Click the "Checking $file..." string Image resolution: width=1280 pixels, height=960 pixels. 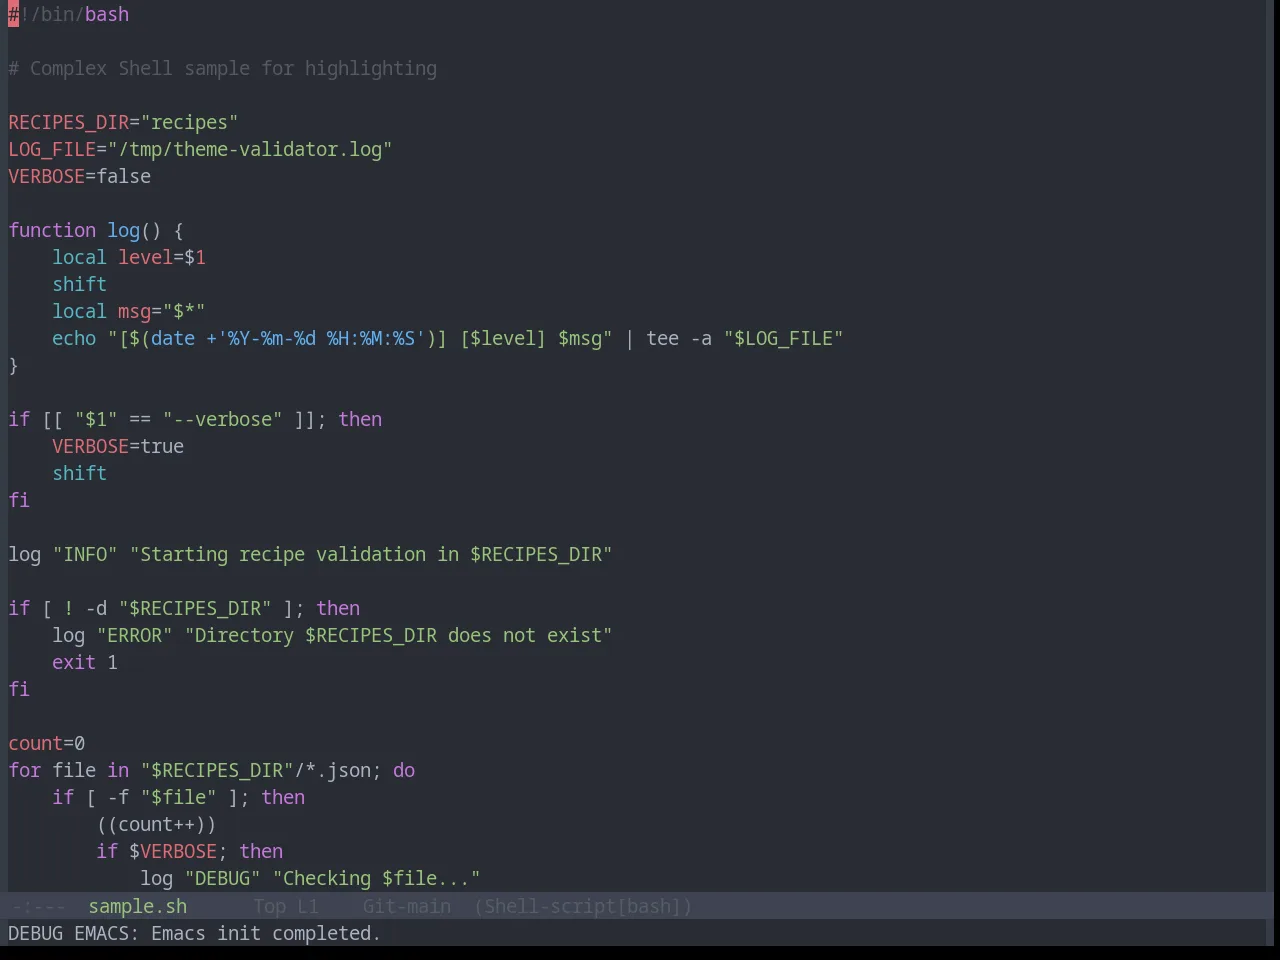coord(376,878)
